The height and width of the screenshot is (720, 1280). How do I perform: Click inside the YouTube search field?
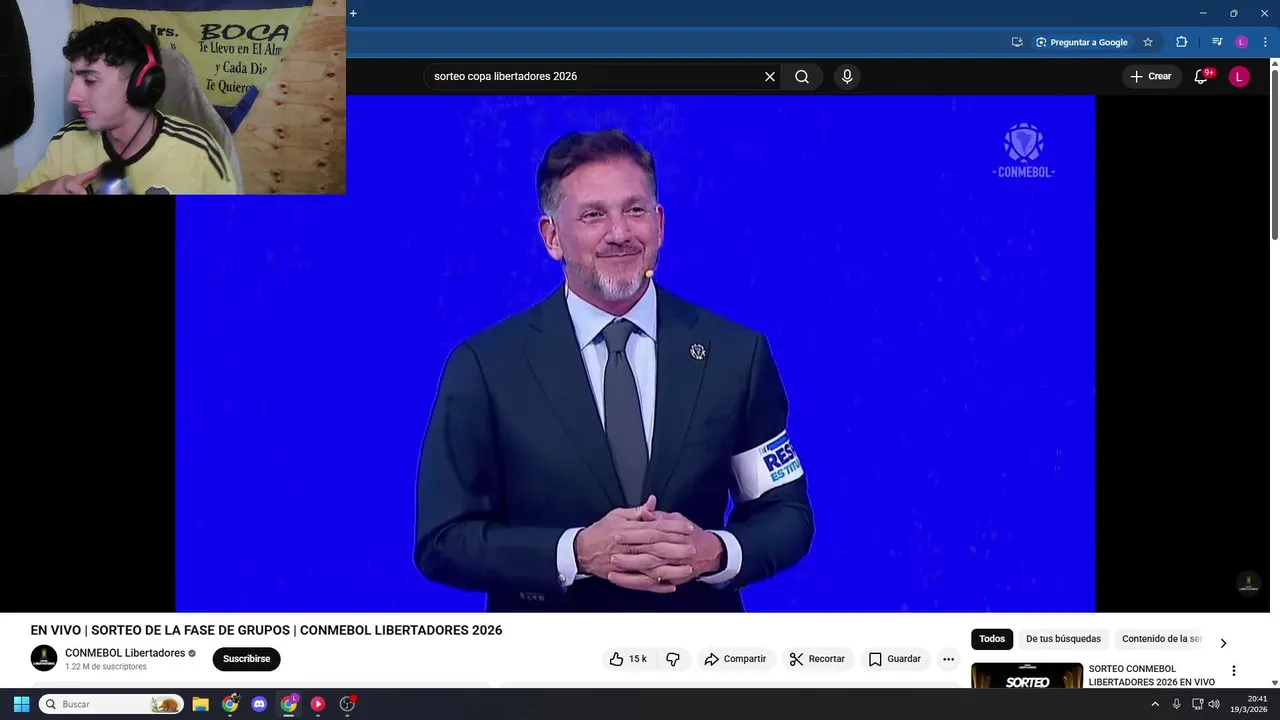point(595,76)
